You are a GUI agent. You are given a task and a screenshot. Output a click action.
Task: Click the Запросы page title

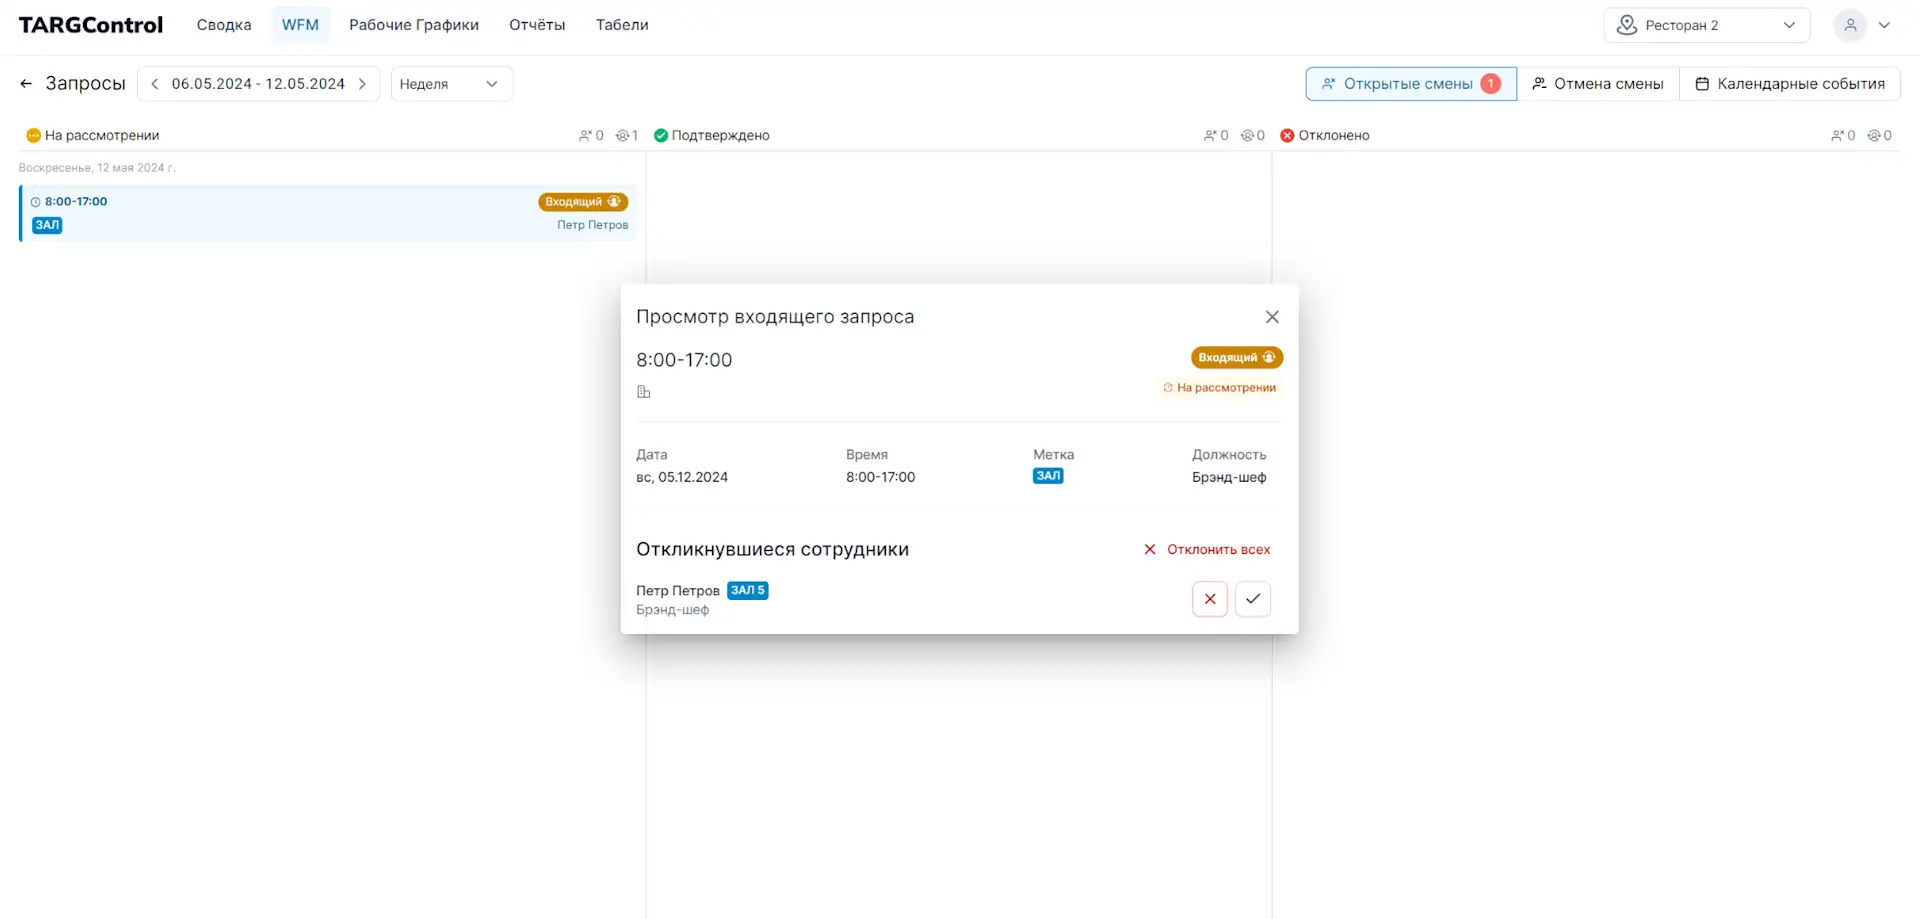pyautogui.click(x=86, y=84)
